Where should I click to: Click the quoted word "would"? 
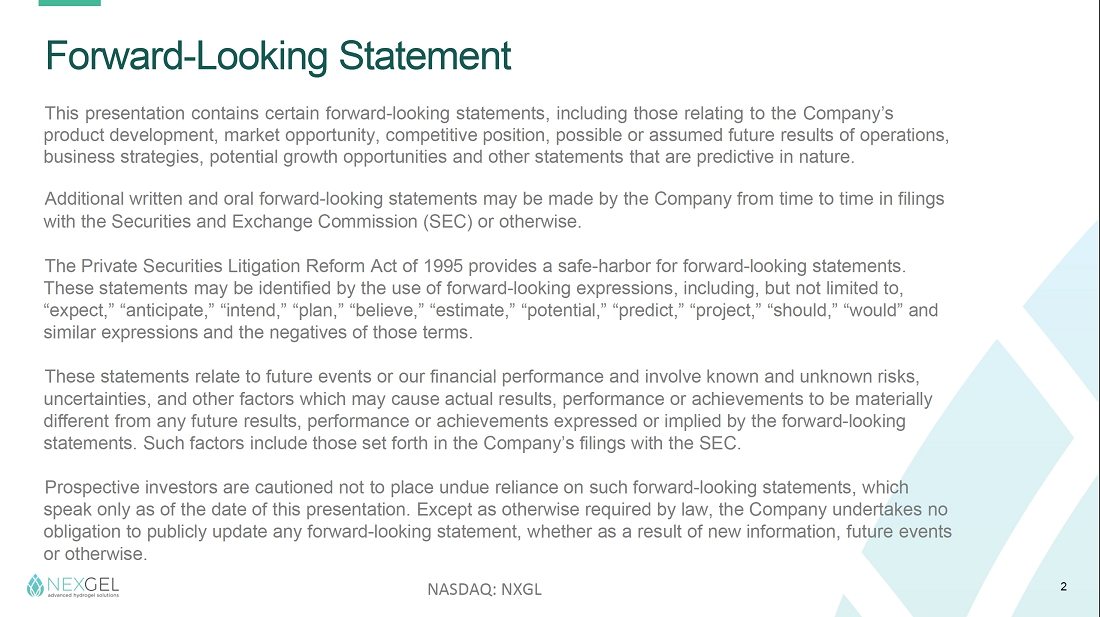[875, 310]
